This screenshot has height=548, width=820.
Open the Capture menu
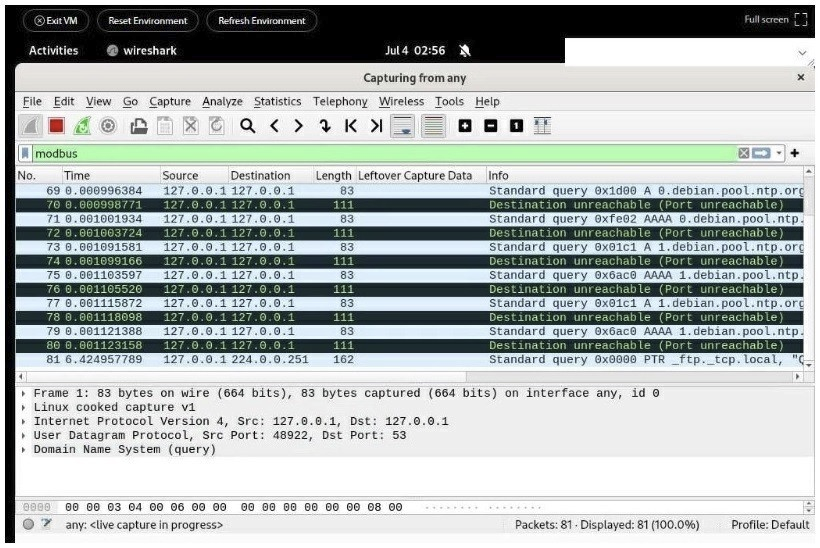point(170,101)
